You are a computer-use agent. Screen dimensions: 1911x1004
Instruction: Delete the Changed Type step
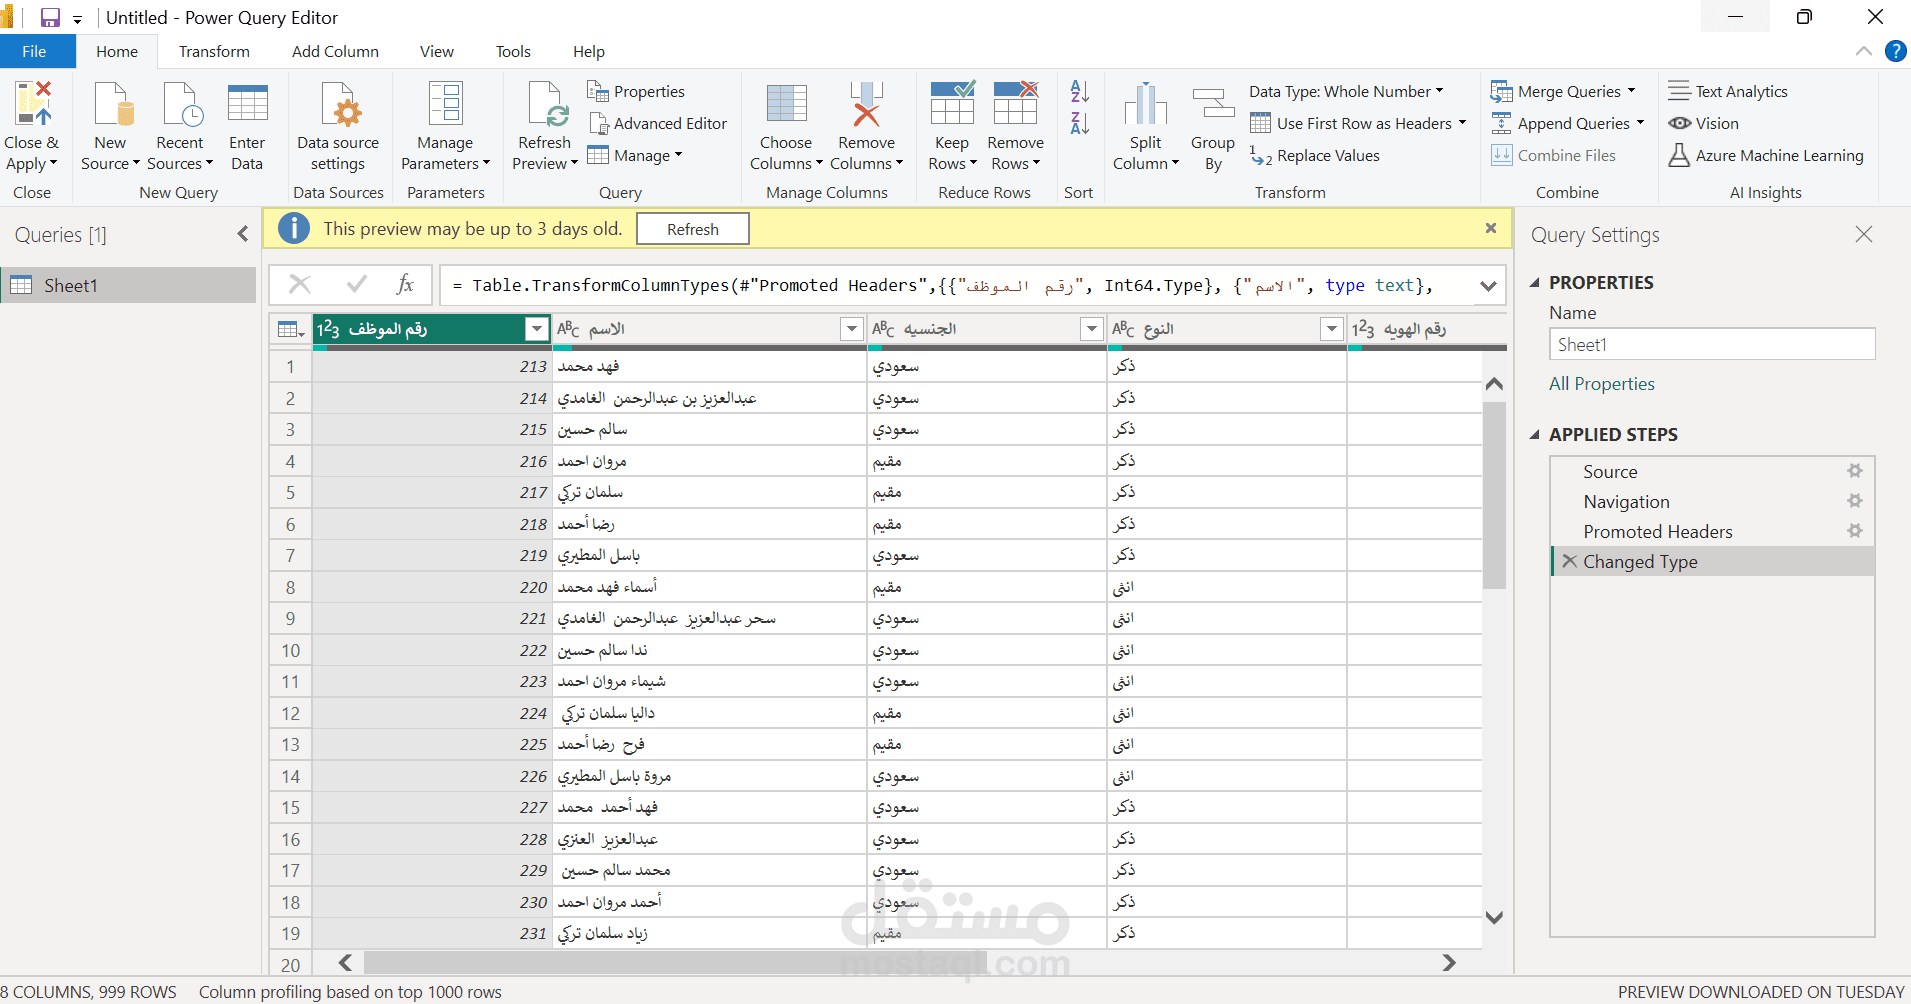coord(1570,561)
